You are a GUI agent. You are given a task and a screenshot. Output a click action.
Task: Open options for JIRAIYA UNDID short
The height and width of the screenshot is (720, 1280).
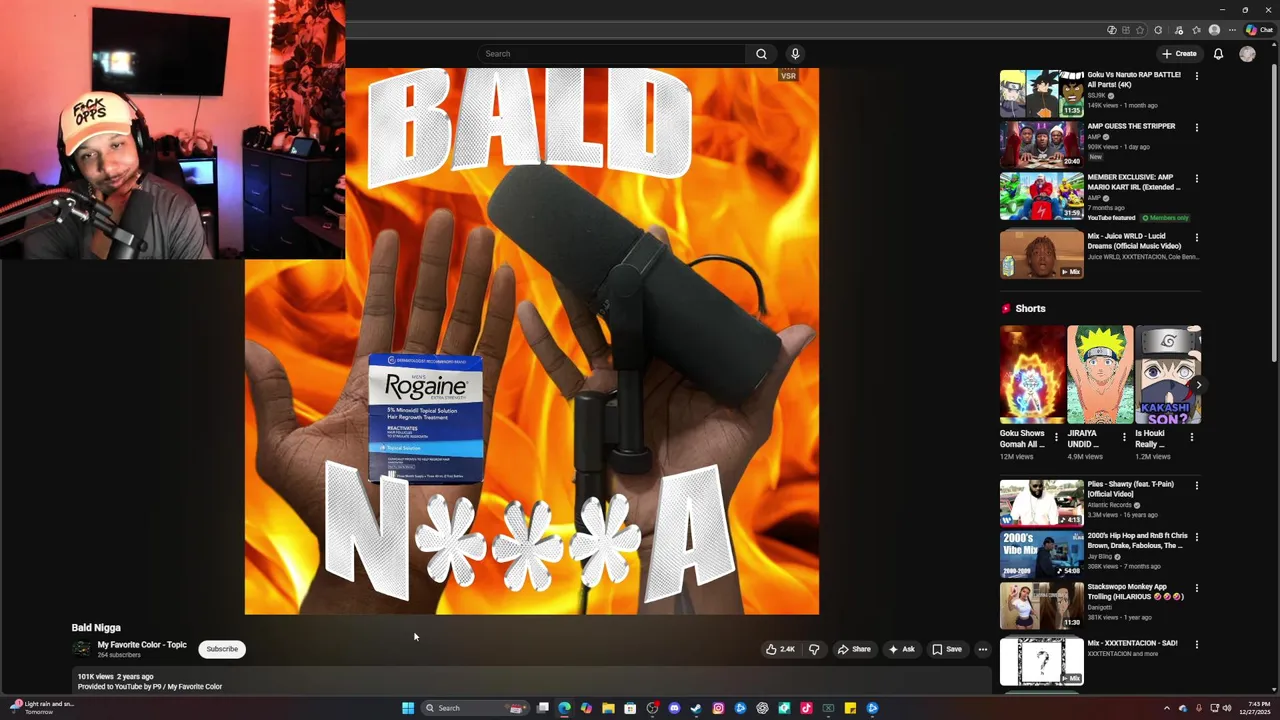pyautogui.click(x=1123, y=437)
